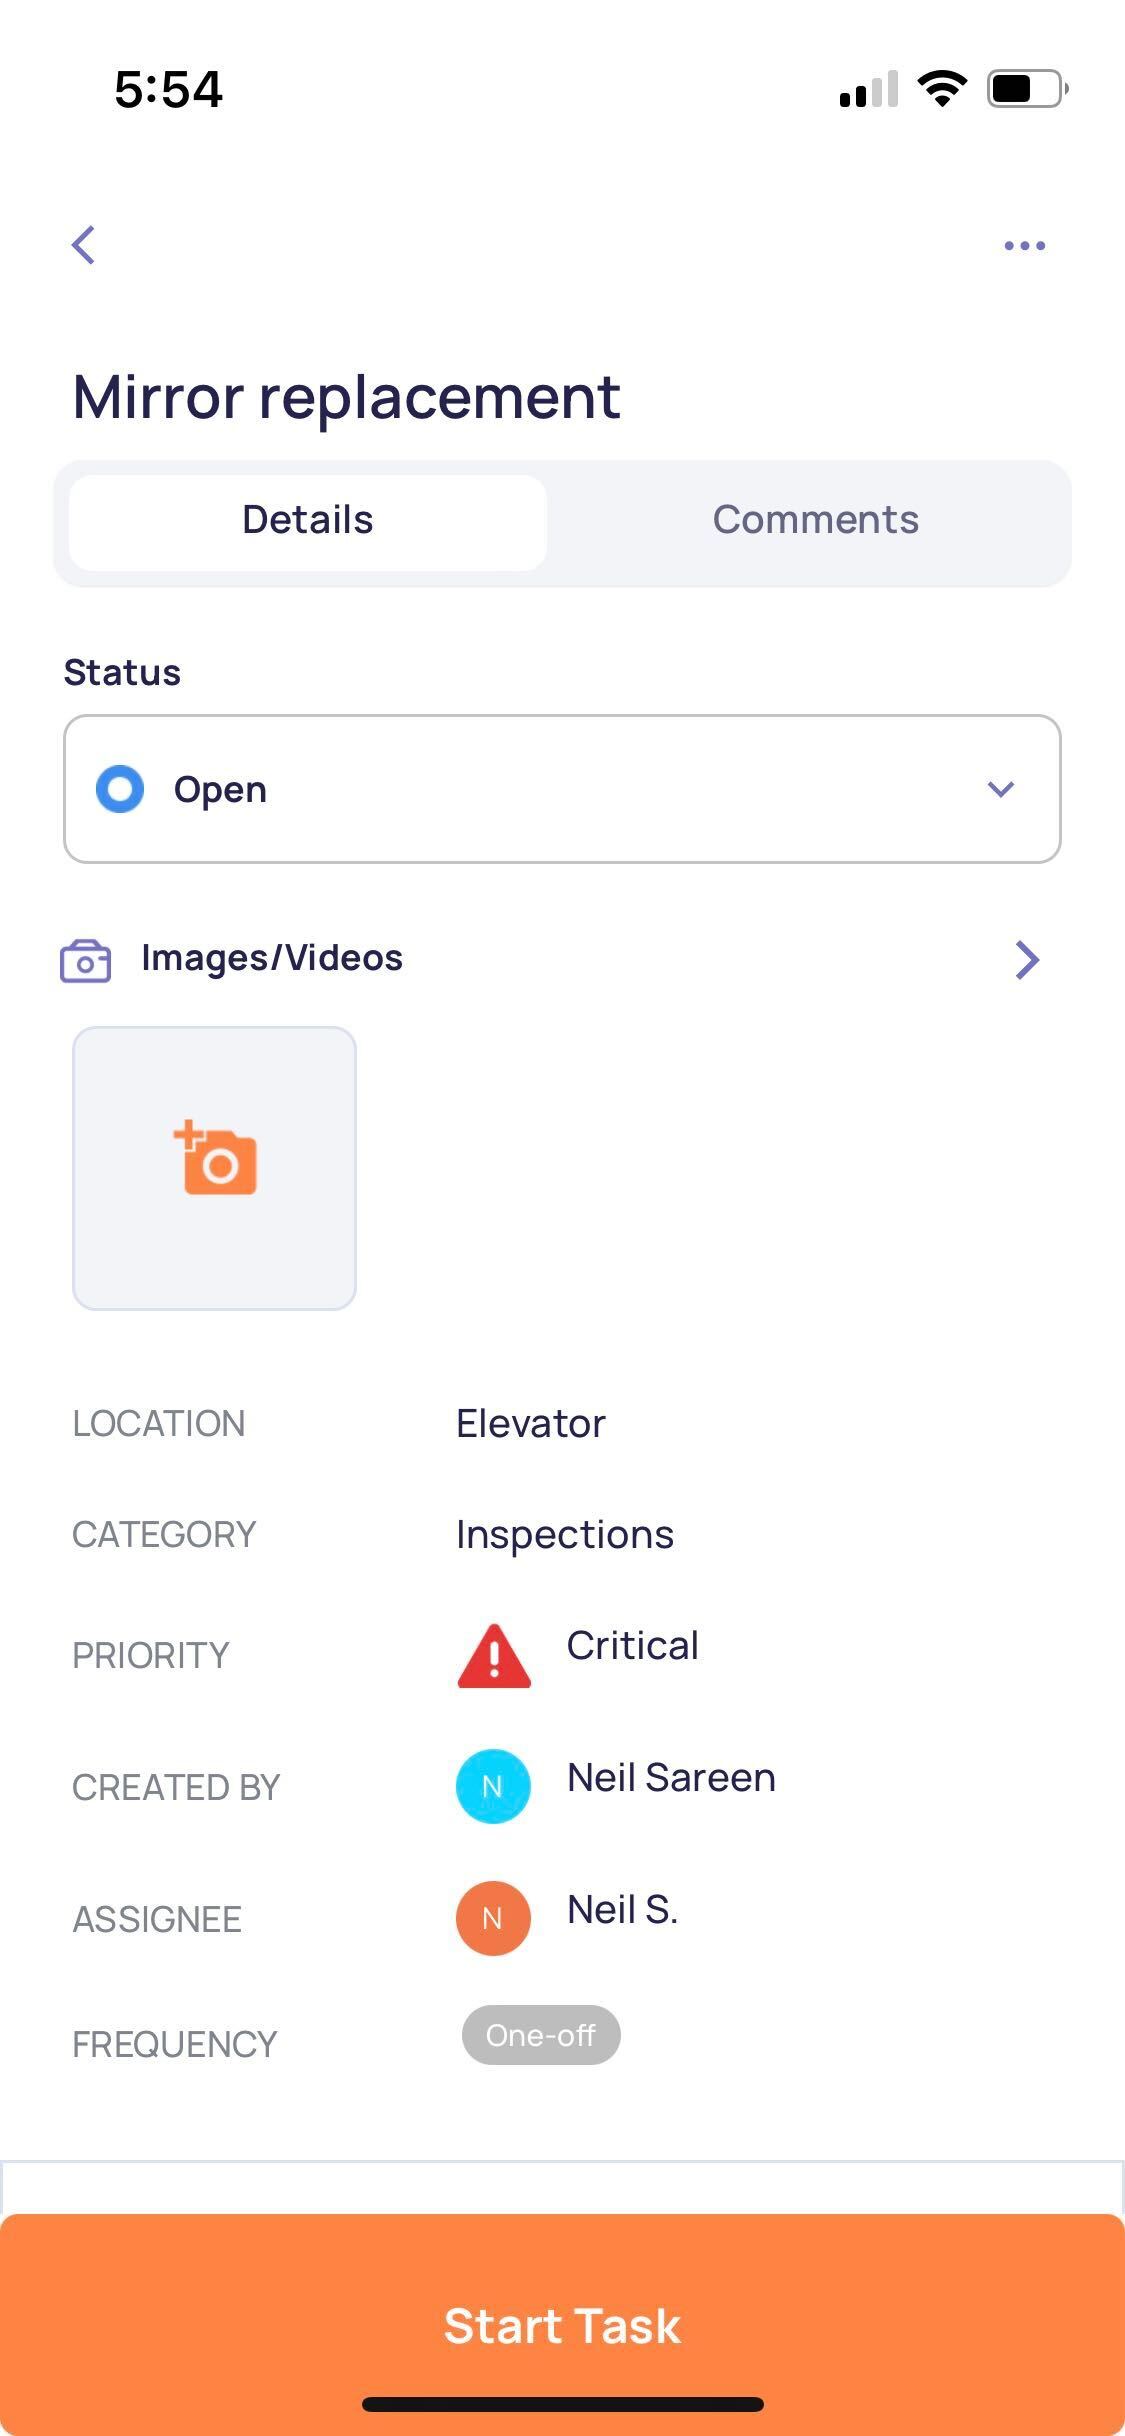The image size is (1125, 2436).
Task: Tap the Wi-Fi icon in status bar
Action: point(942,89)
